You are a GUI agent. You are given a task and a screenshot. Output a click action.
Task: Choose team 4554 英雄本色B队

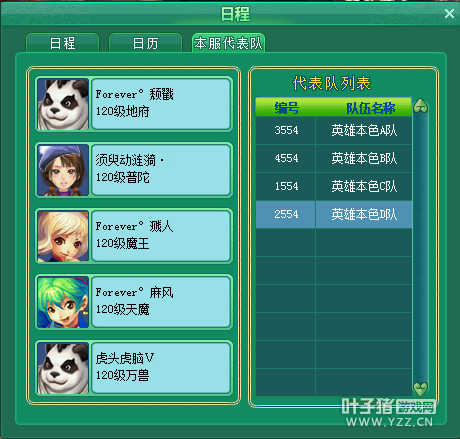(x=334, y=158)
